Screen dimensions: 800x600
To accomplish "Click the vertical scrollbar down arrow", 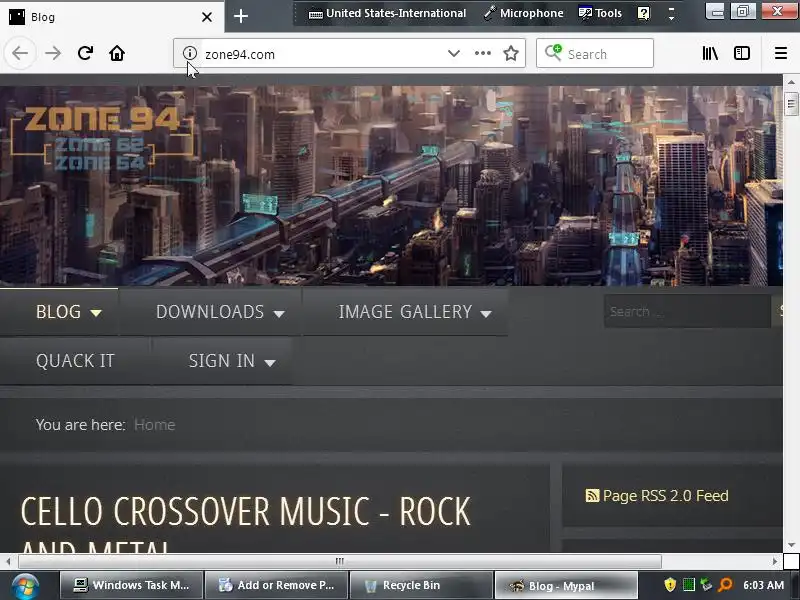I will click(x=791, y=545).
